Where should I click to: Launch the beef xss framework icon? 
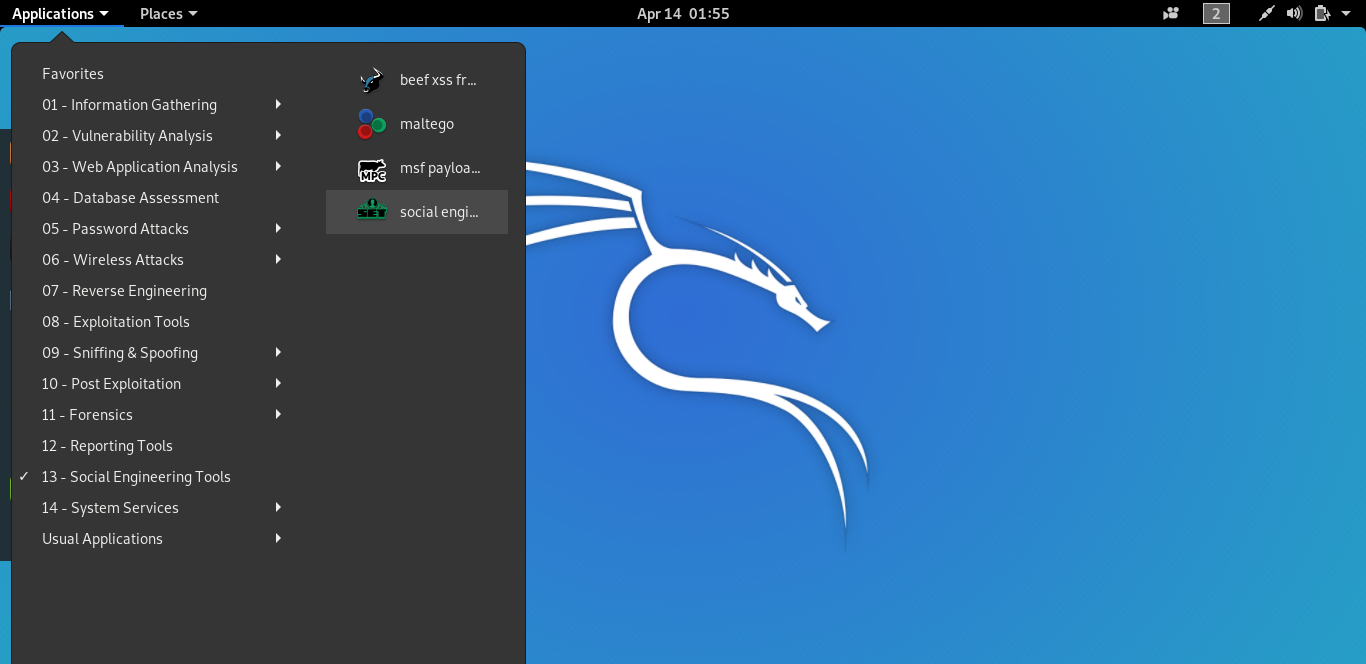click(x=372, y=80)
